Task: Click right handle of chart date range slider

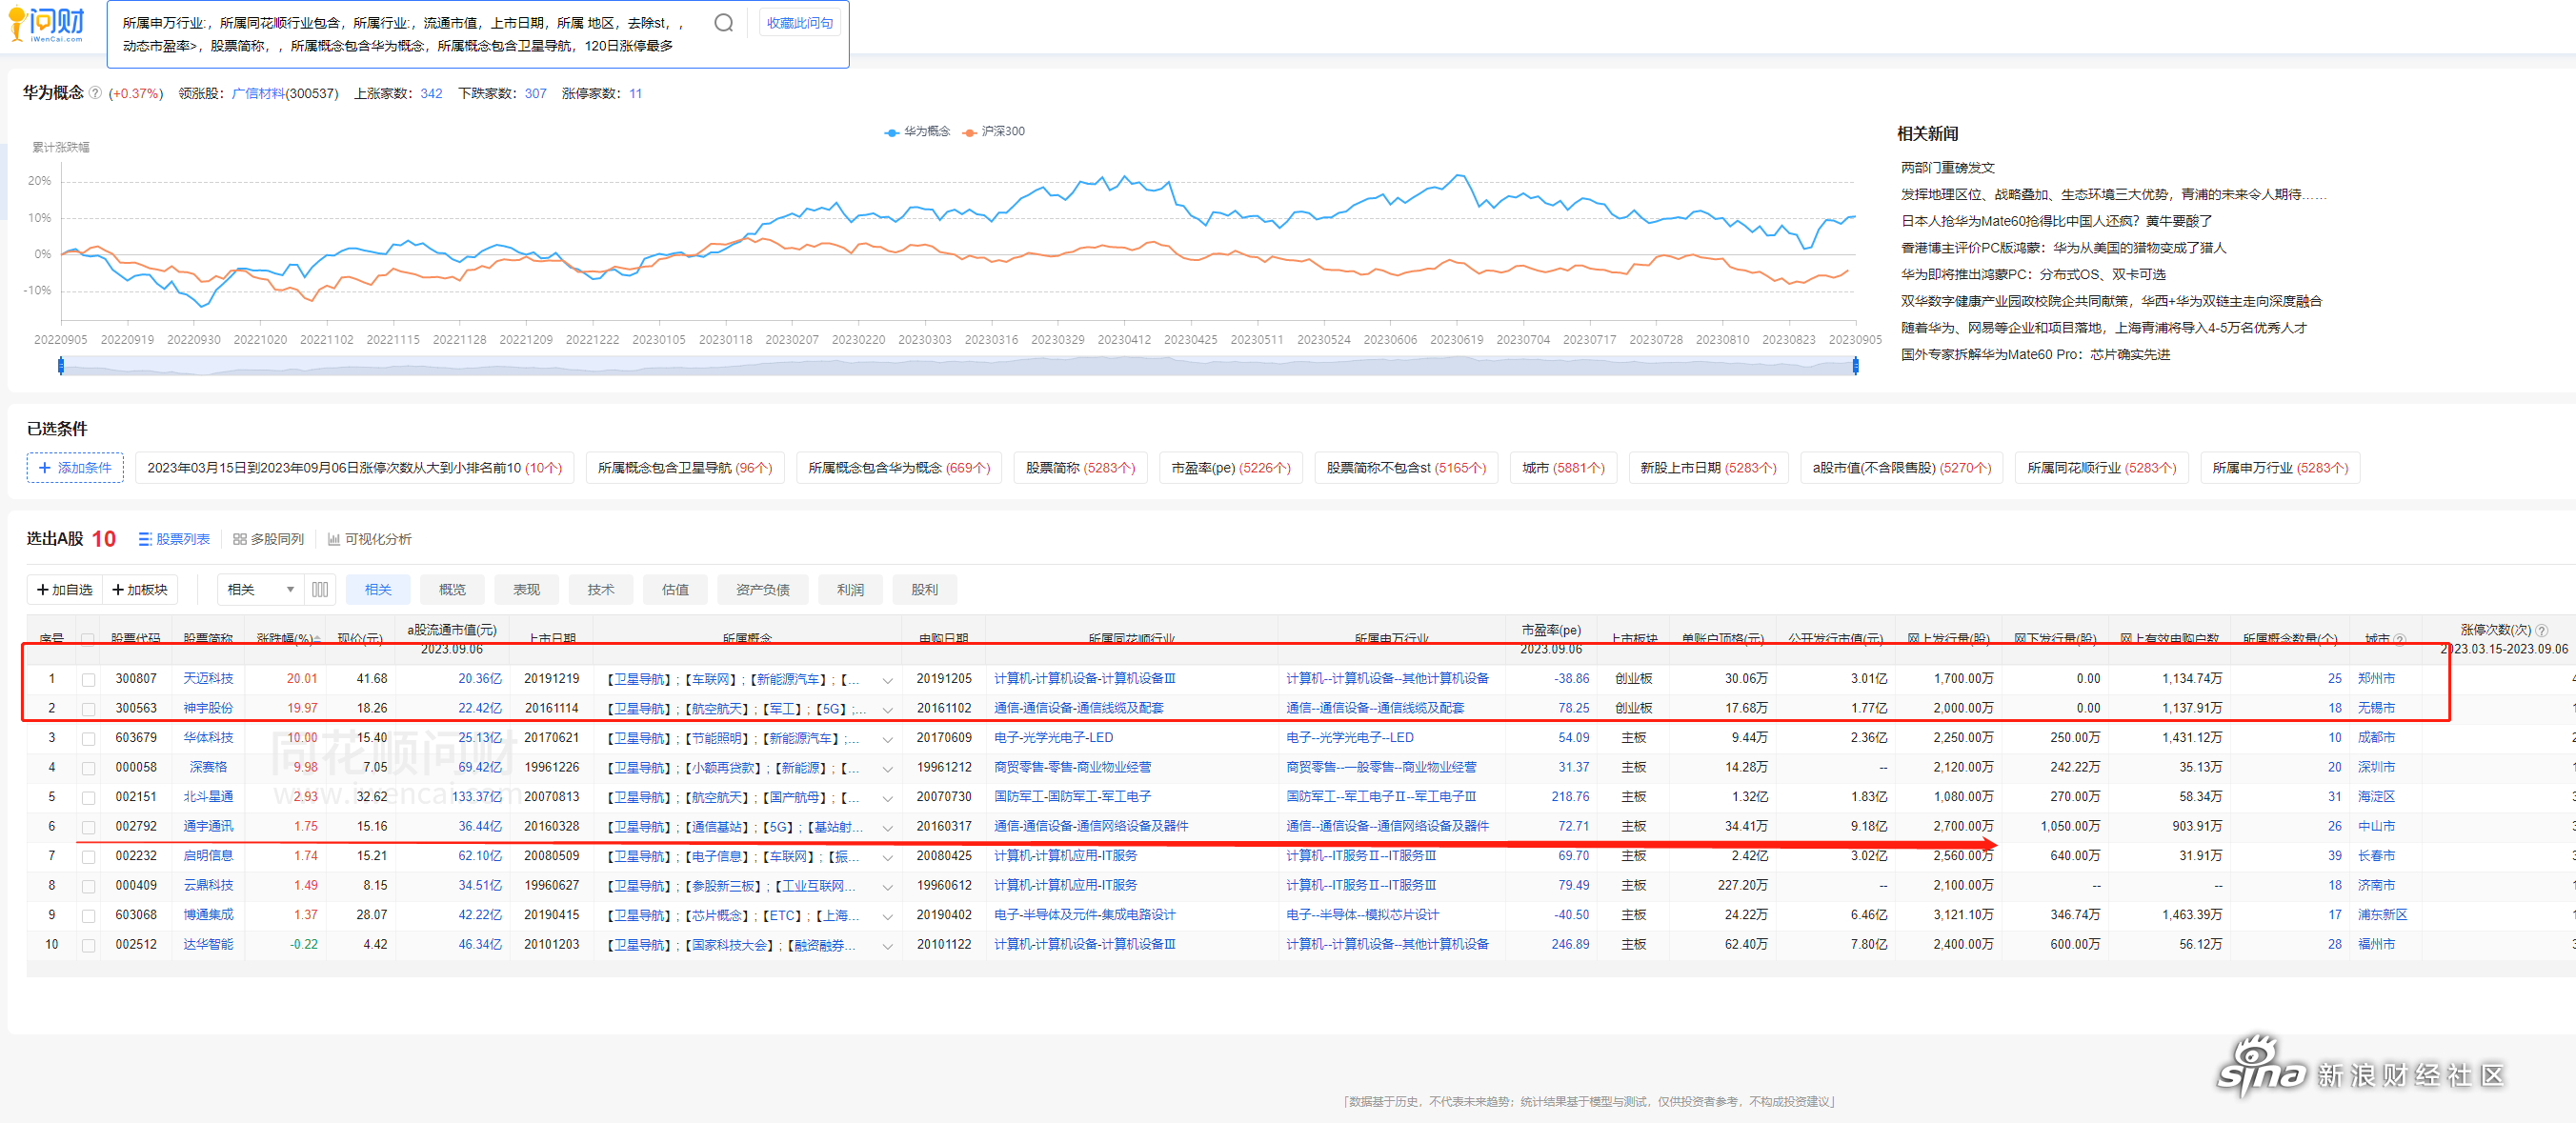Action: tap(1855, 366)
